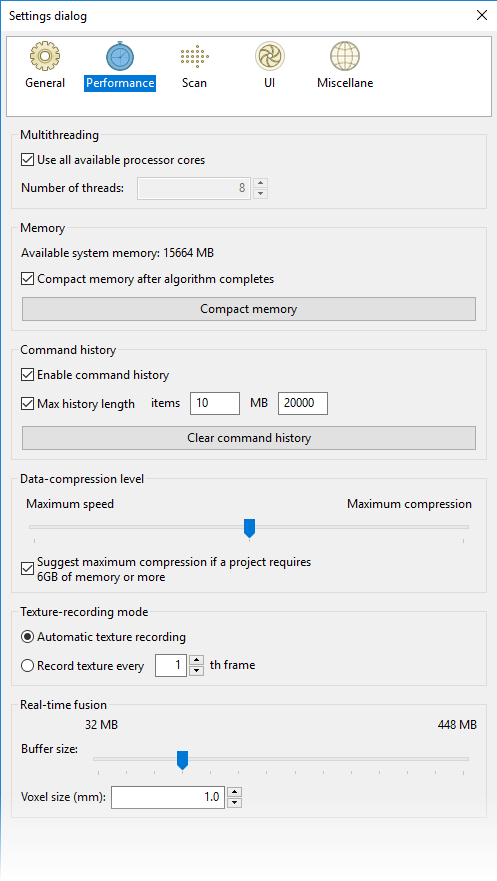Decrease number of threads with down arrow

point(261,193)
